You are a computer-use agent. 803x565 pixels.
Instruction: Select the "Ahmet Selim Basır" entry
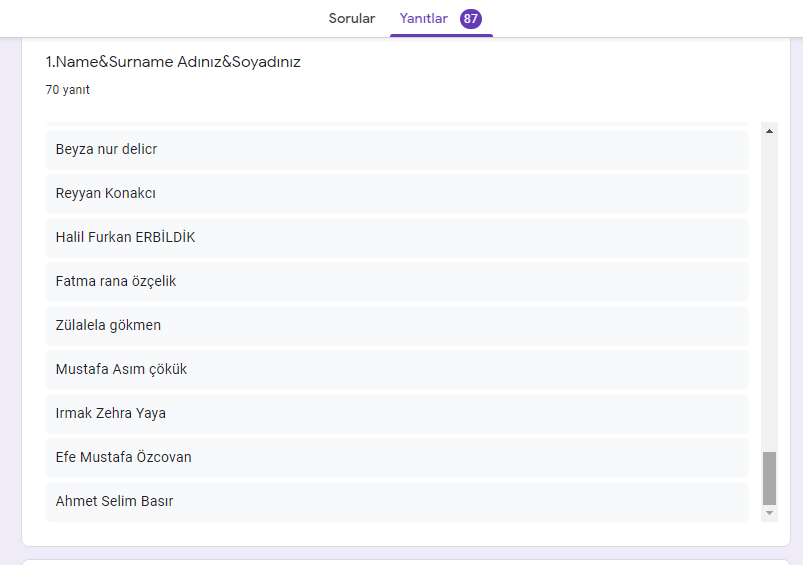pos(114,502)
